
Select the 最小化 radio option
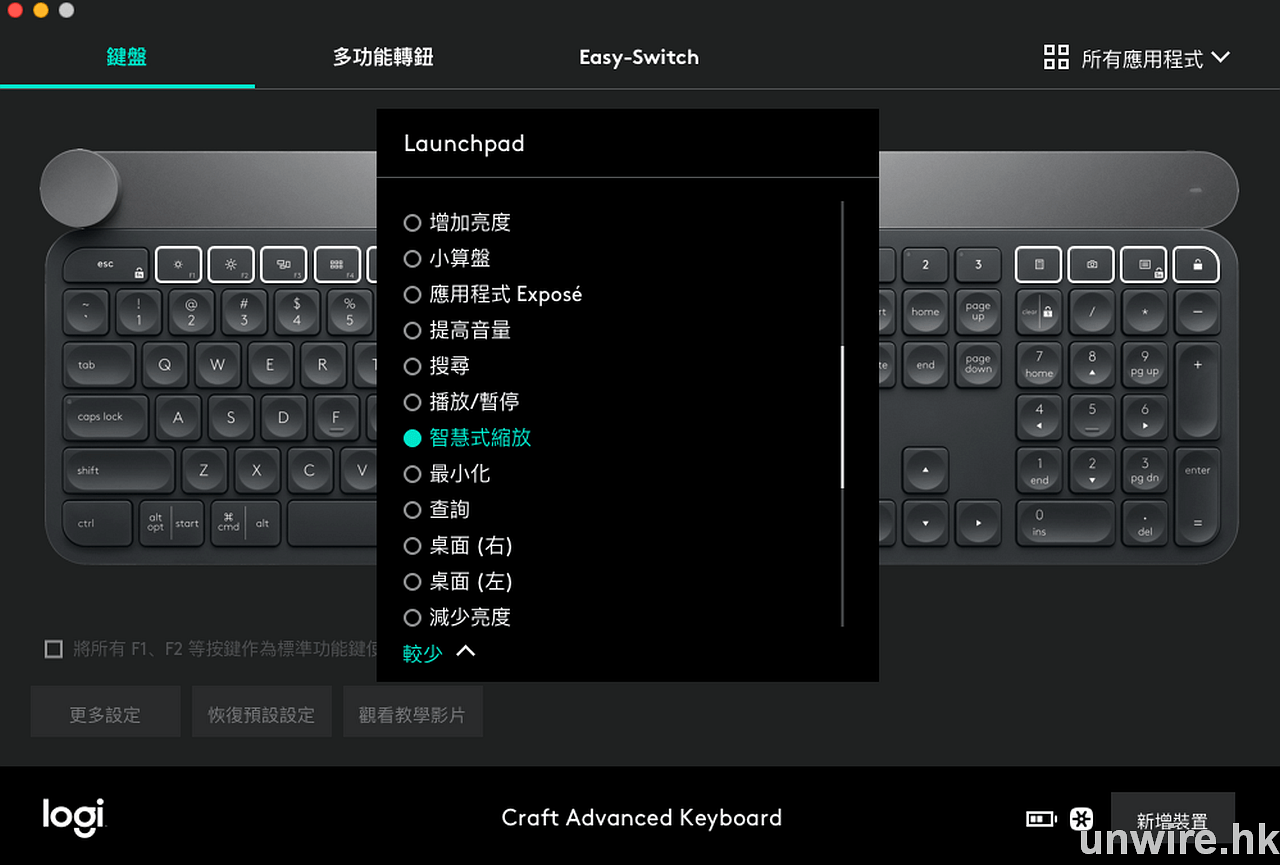point(412,474)
